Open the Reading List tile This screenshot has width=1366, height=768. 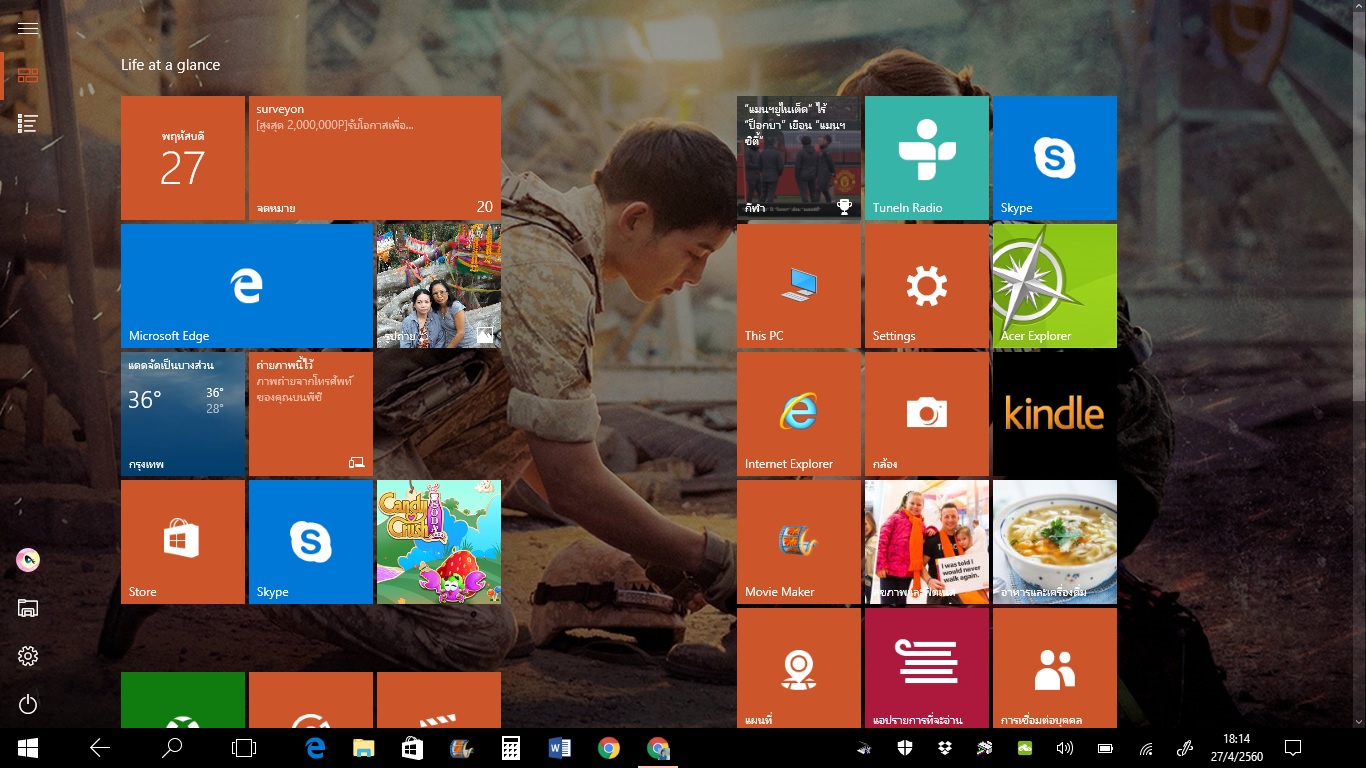927,668
